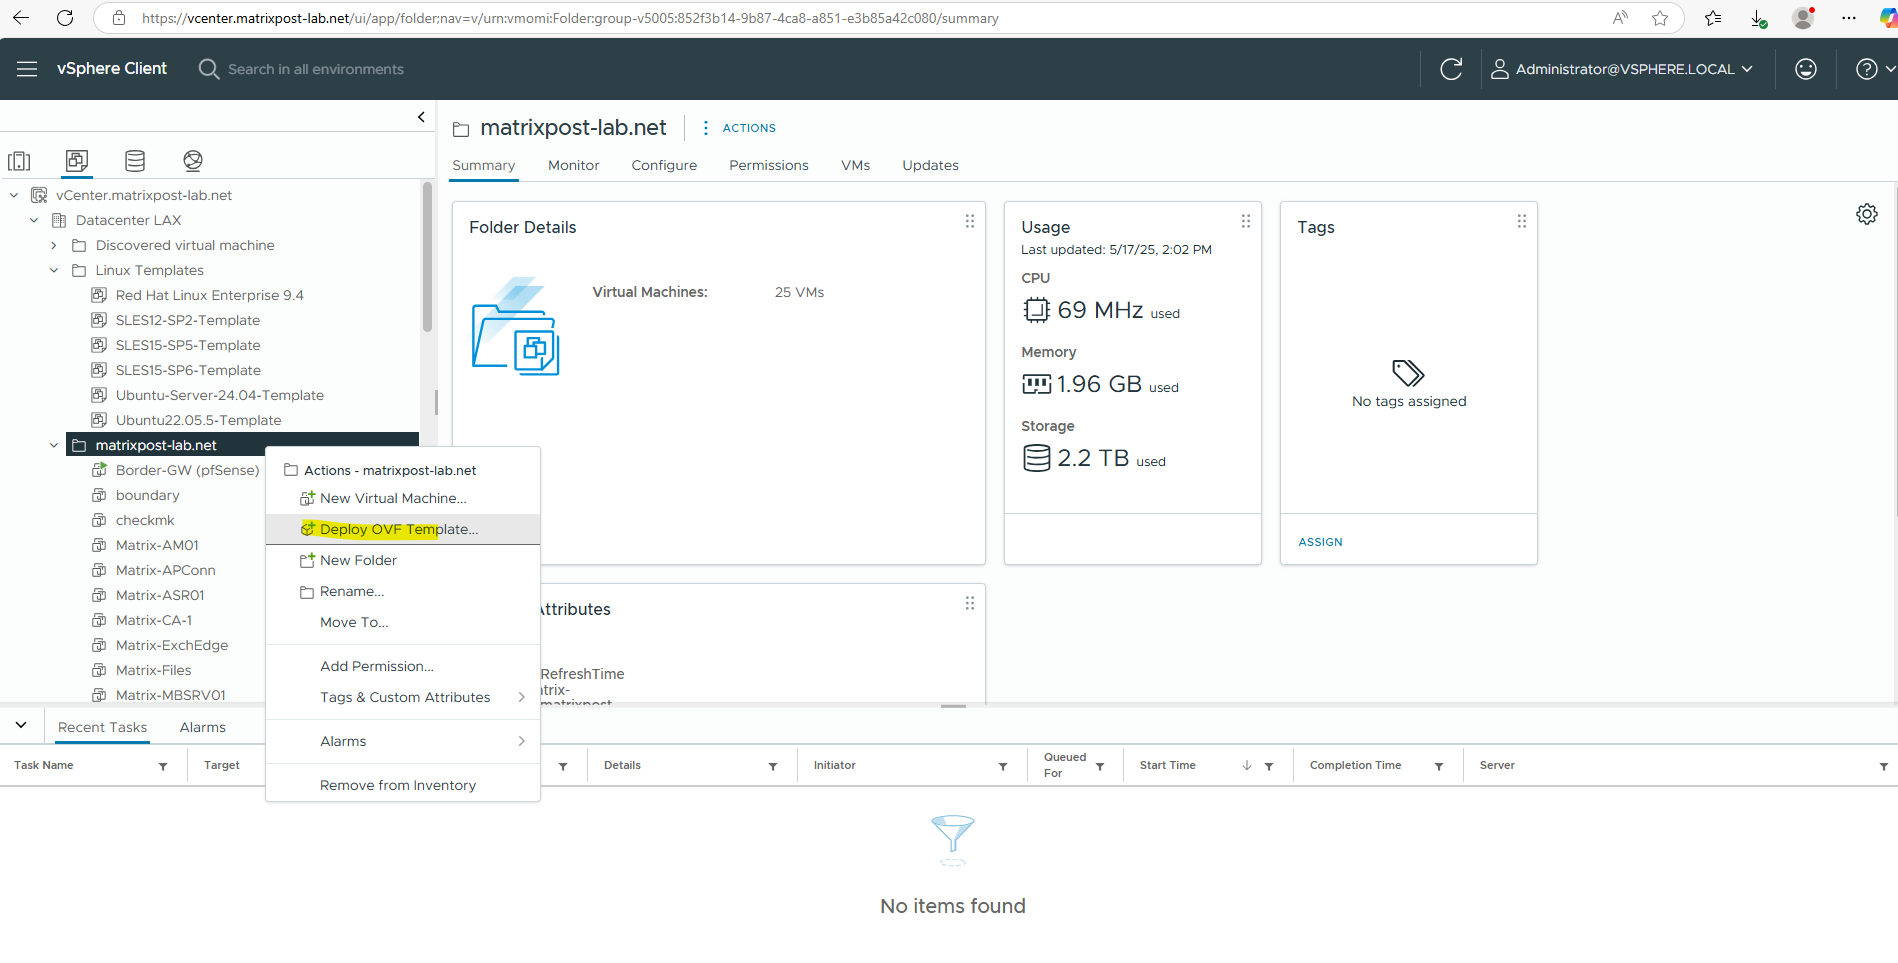Switch to Hosts and Clusters inventory view
This screenshot has height=963, width=1898.
click(x=19, y=161)
